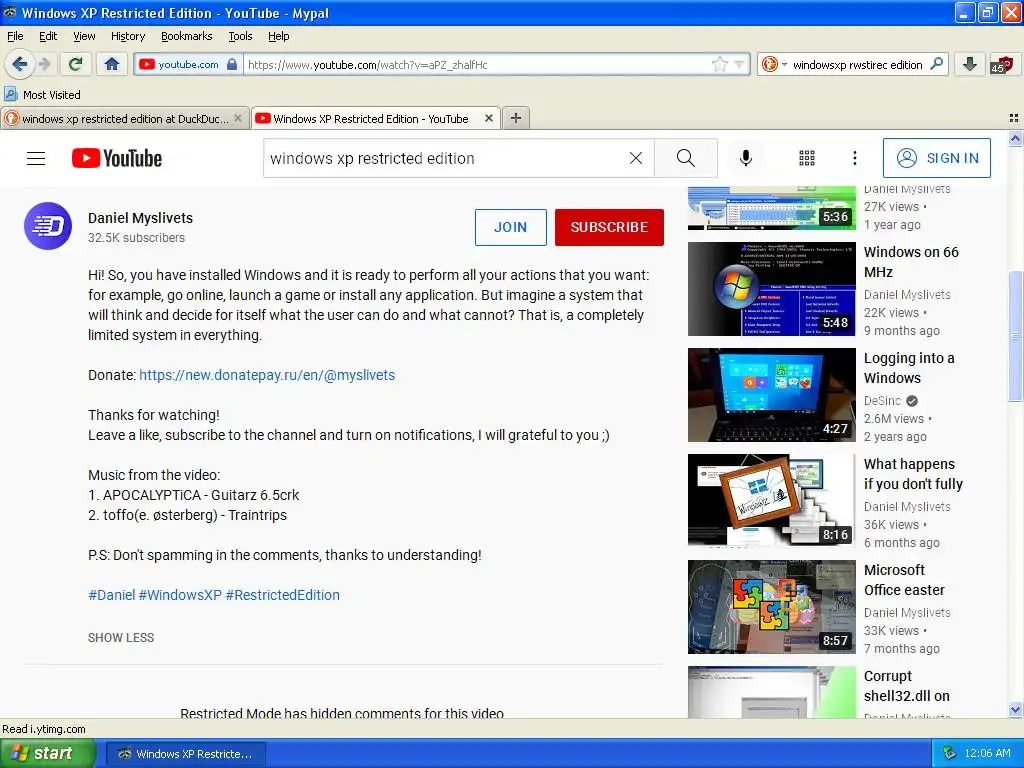
Task: Open Daniel Myslivets channel avatar
Action: [48, 226]
